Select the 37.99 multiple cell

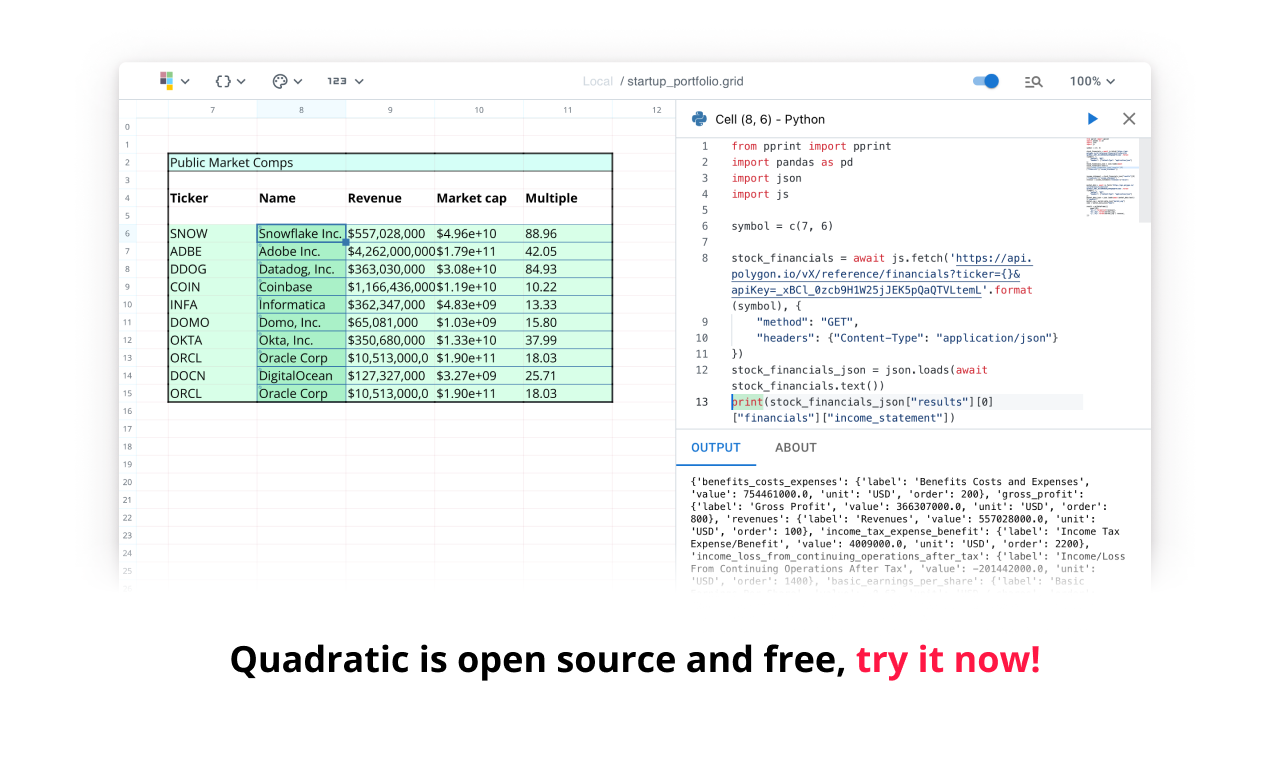[x=568, y=340]
